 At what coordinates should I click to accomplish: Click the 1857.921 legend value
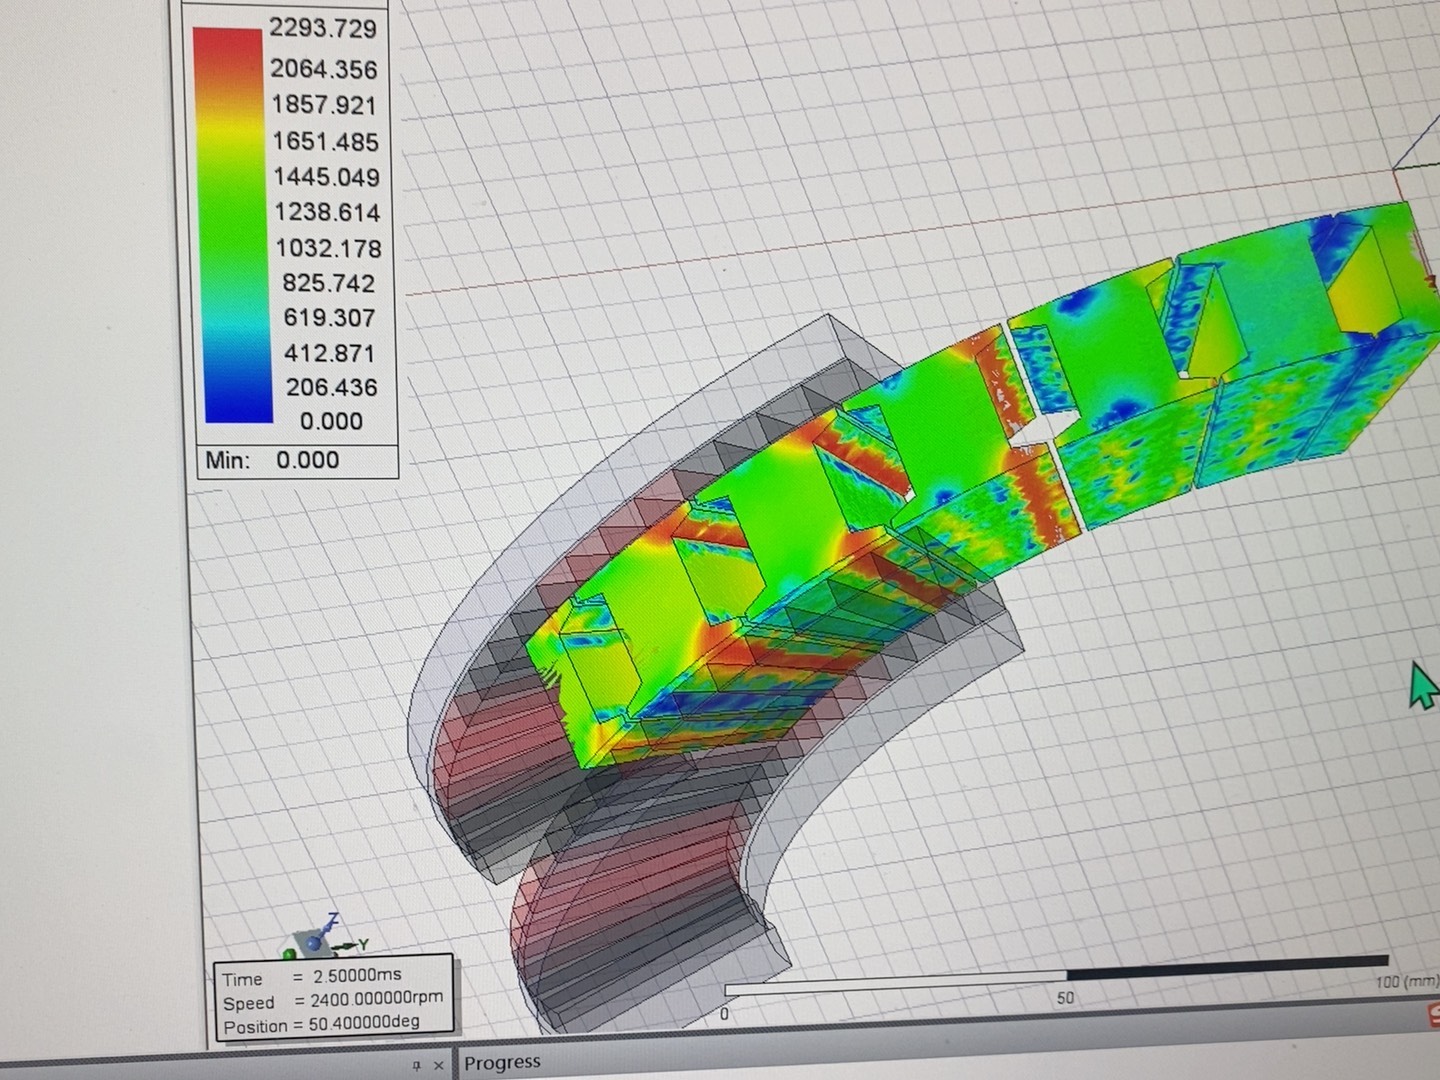324,105
